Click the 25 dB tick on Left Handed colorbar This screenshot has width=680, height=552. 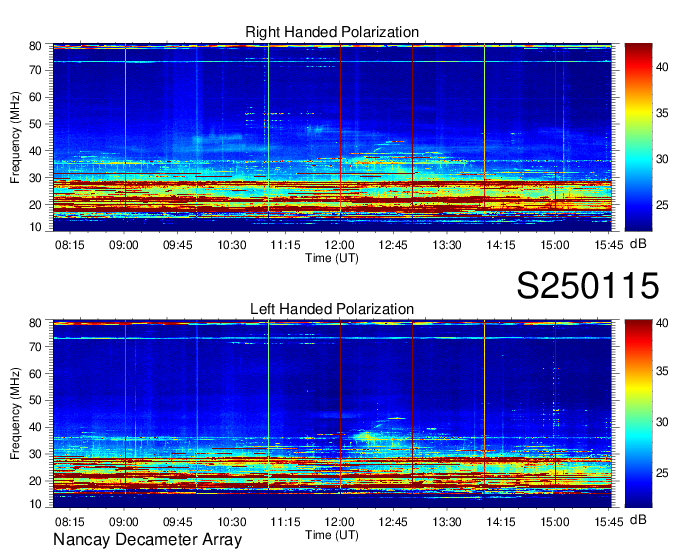tap(662, 473)
